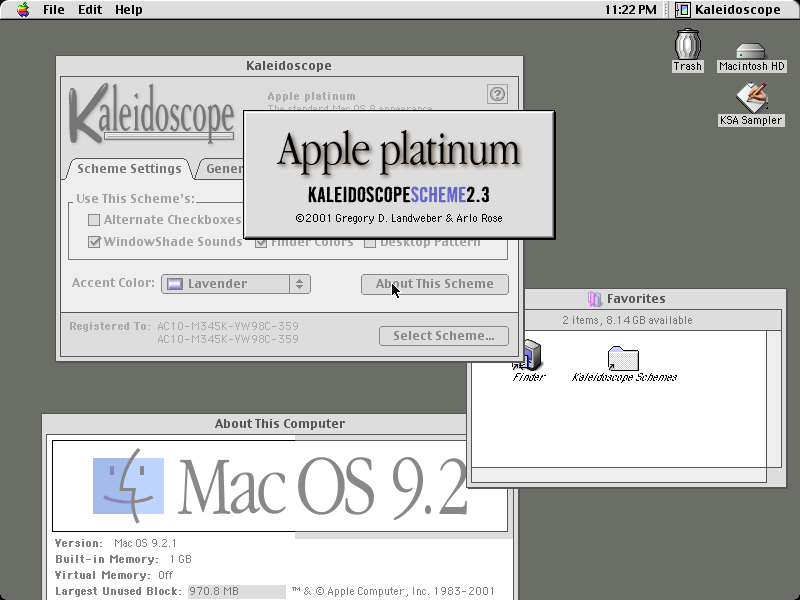This screenshot has height=600, width=800.
Task: Open the File menu
Action: pos(54,10)
